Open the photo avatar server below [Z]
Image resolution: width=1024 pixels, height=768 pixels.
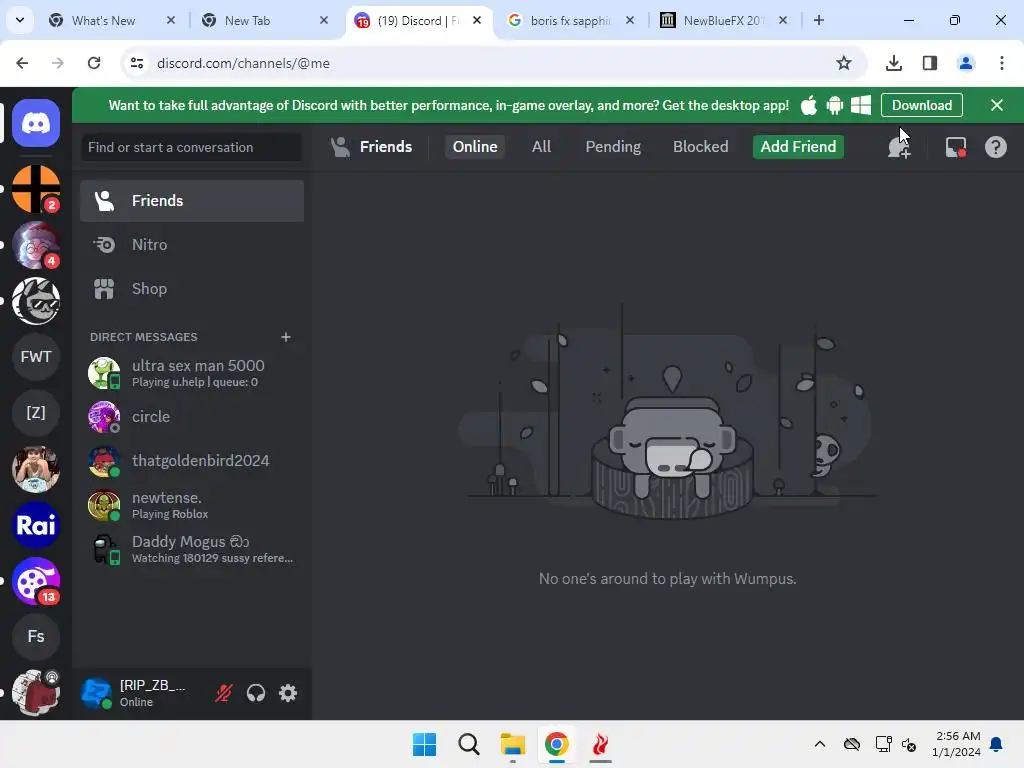pyautogui.click(x=36, y=469)
